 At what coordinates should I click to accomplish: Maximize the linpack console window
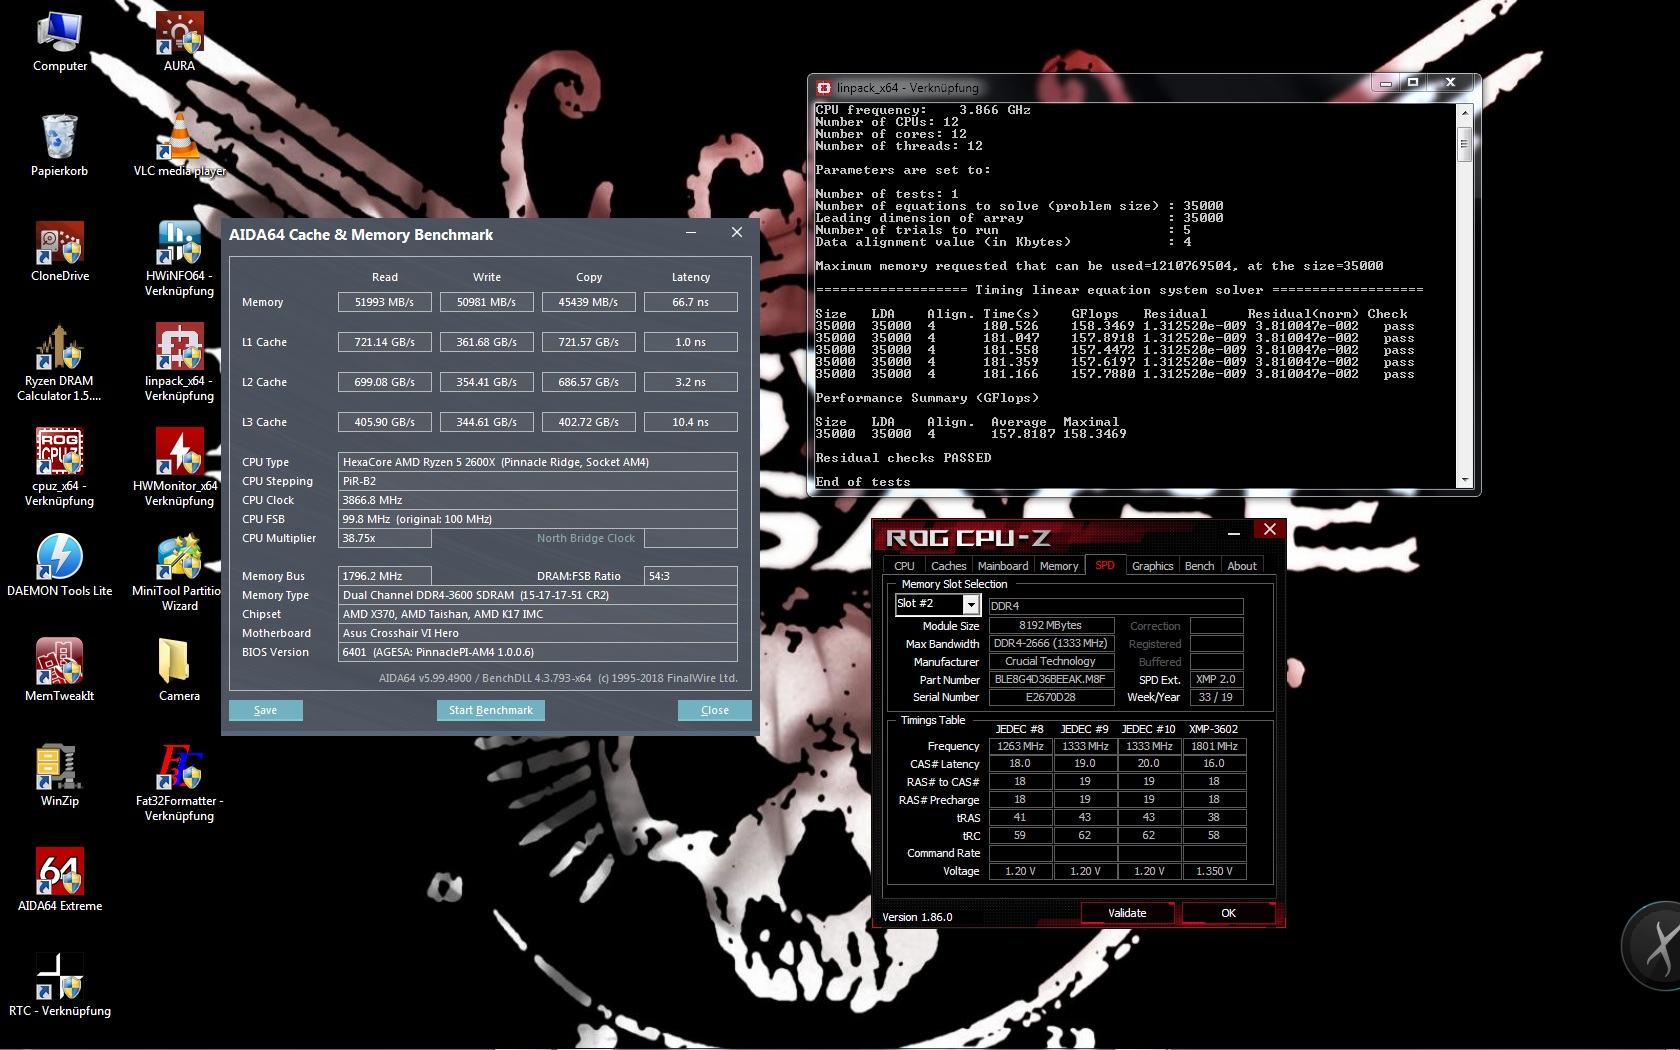point(1413,83)
